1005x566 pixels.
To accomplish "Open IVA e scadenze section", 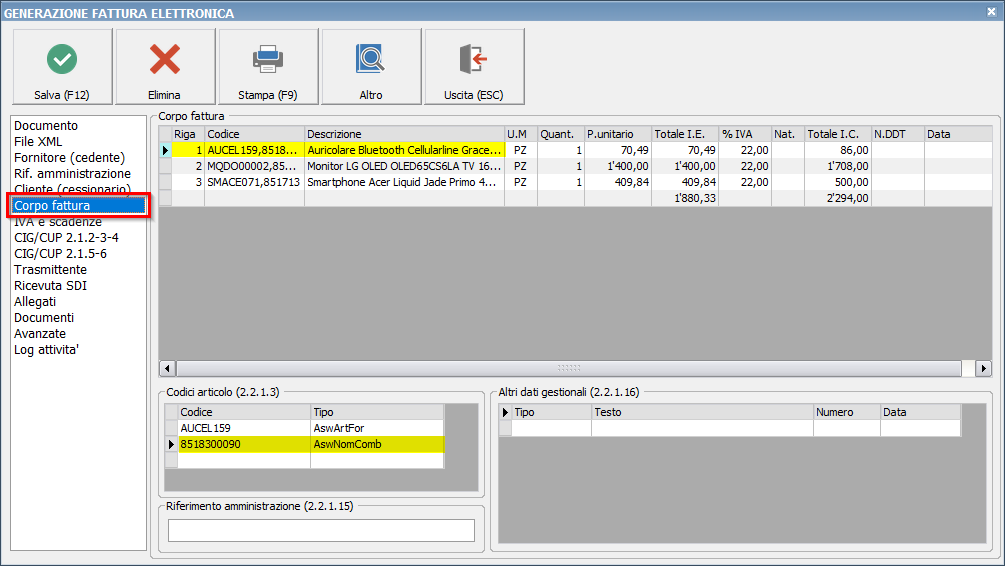I will [x=58, y=222].
